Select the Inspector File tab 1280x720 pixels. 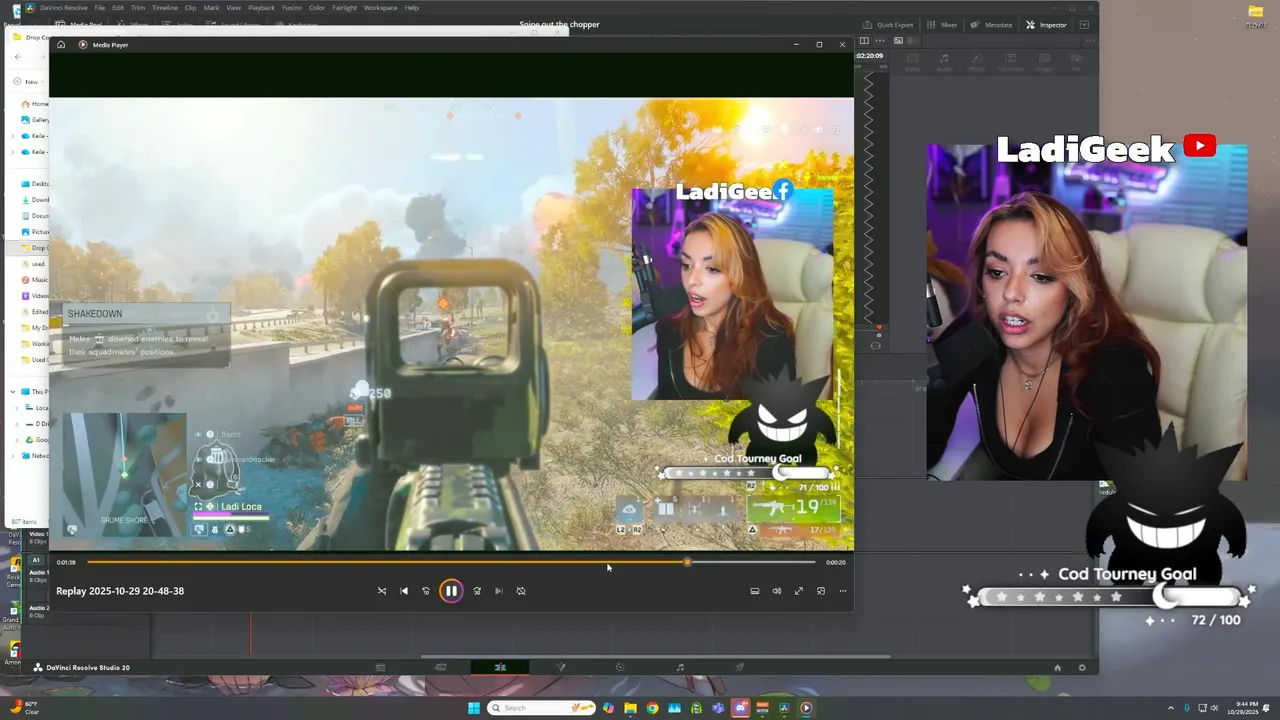tap(1076, 62)
